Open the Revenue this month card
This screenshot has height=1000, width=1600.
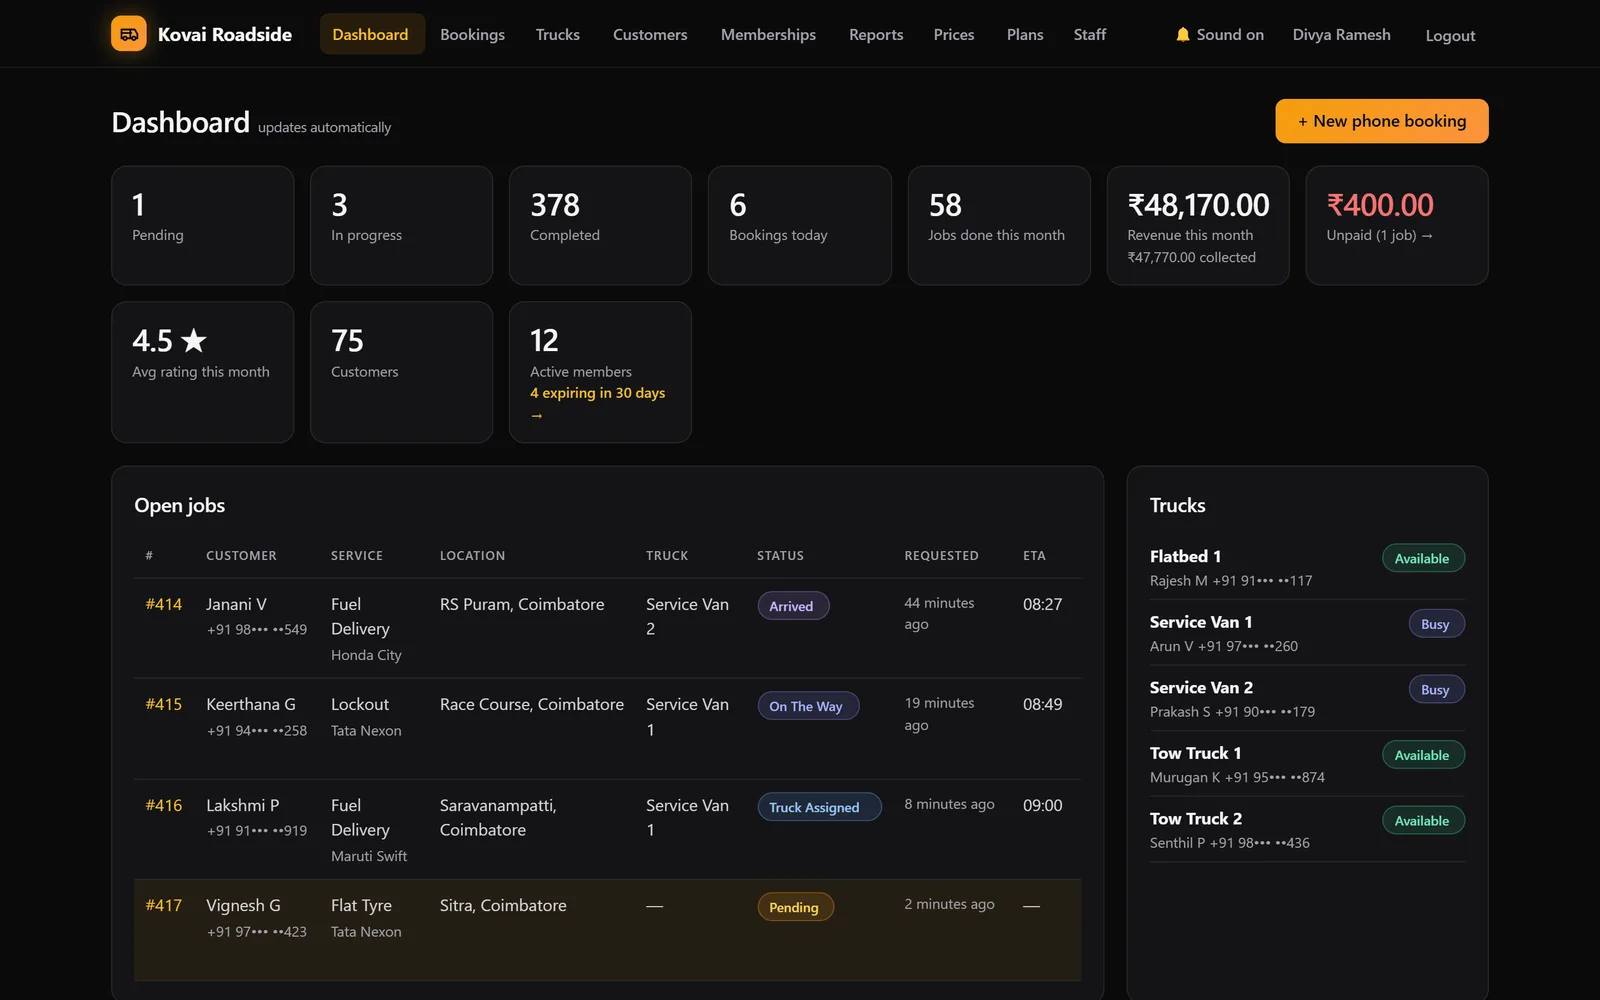tap(1198, 225)
